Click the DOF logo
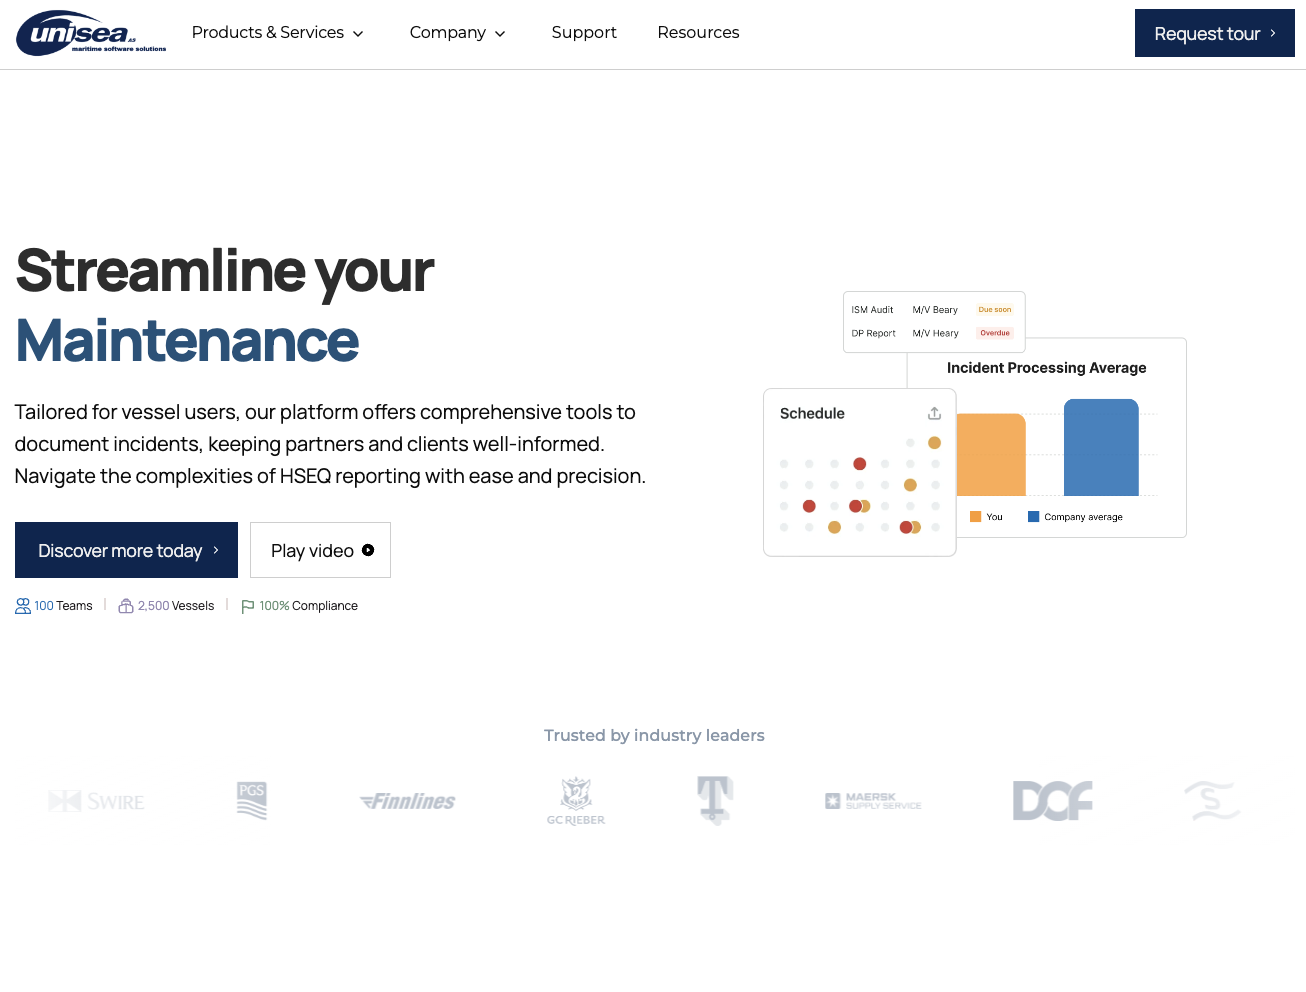Image resolution: width=1306 pixels, height=992 pixels. (1052, 800)
